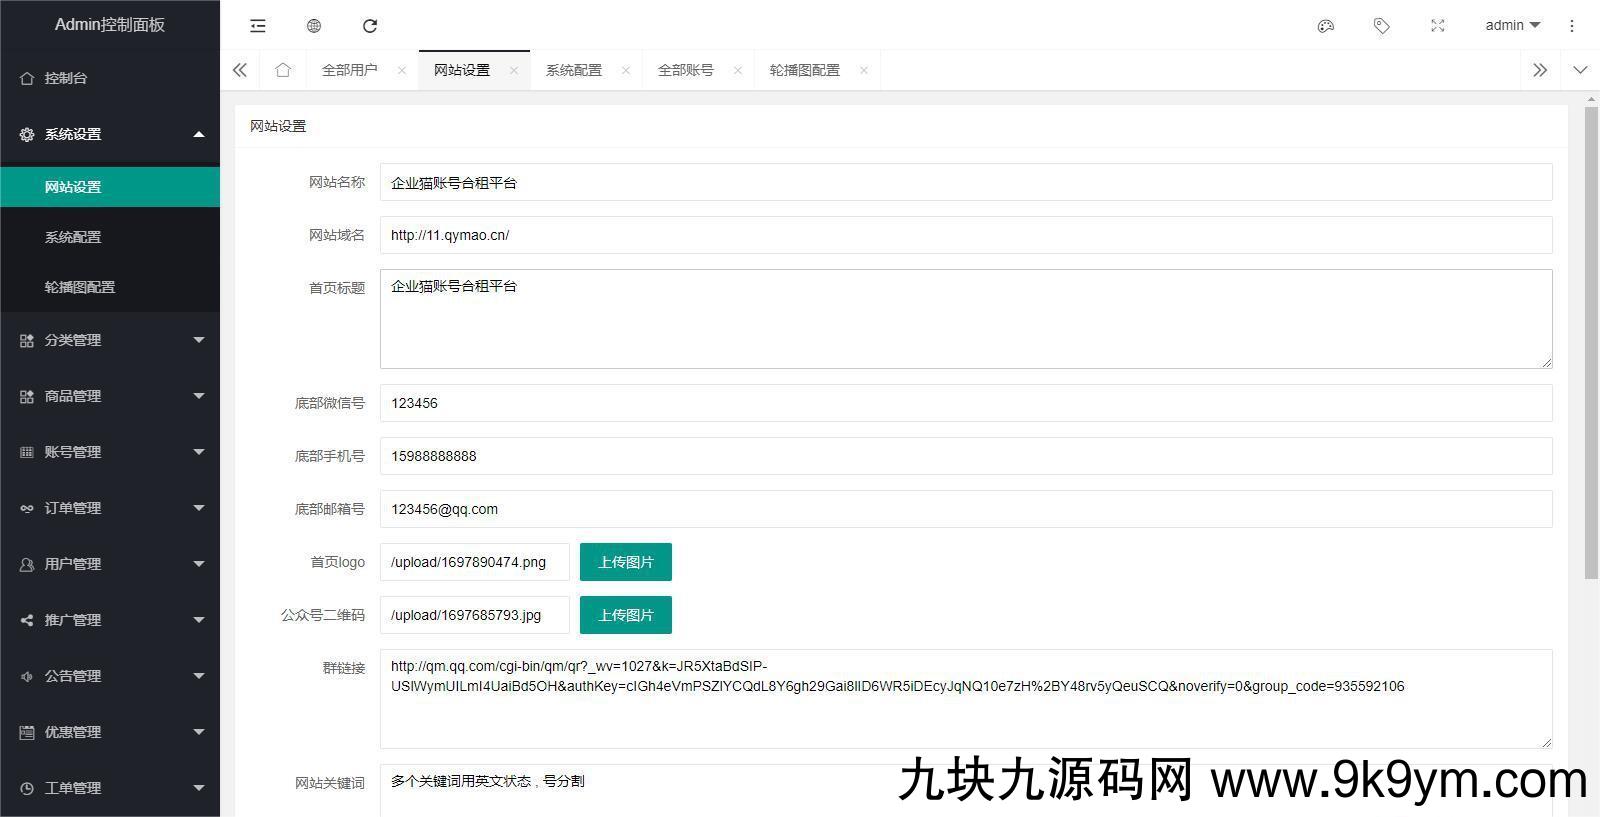Switch to the 系统配置 tab

(x=574, y=70)
